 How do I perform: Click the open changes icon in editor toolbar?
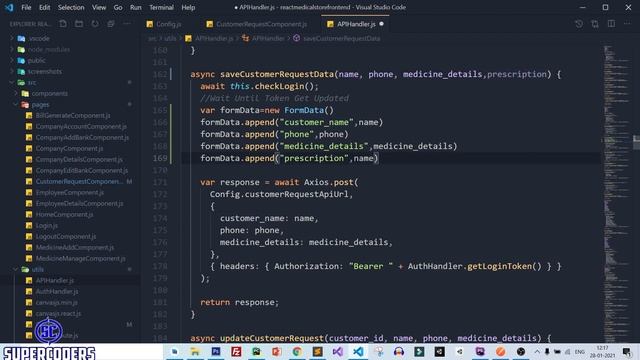pyautogui.click(x=595, y=24)
